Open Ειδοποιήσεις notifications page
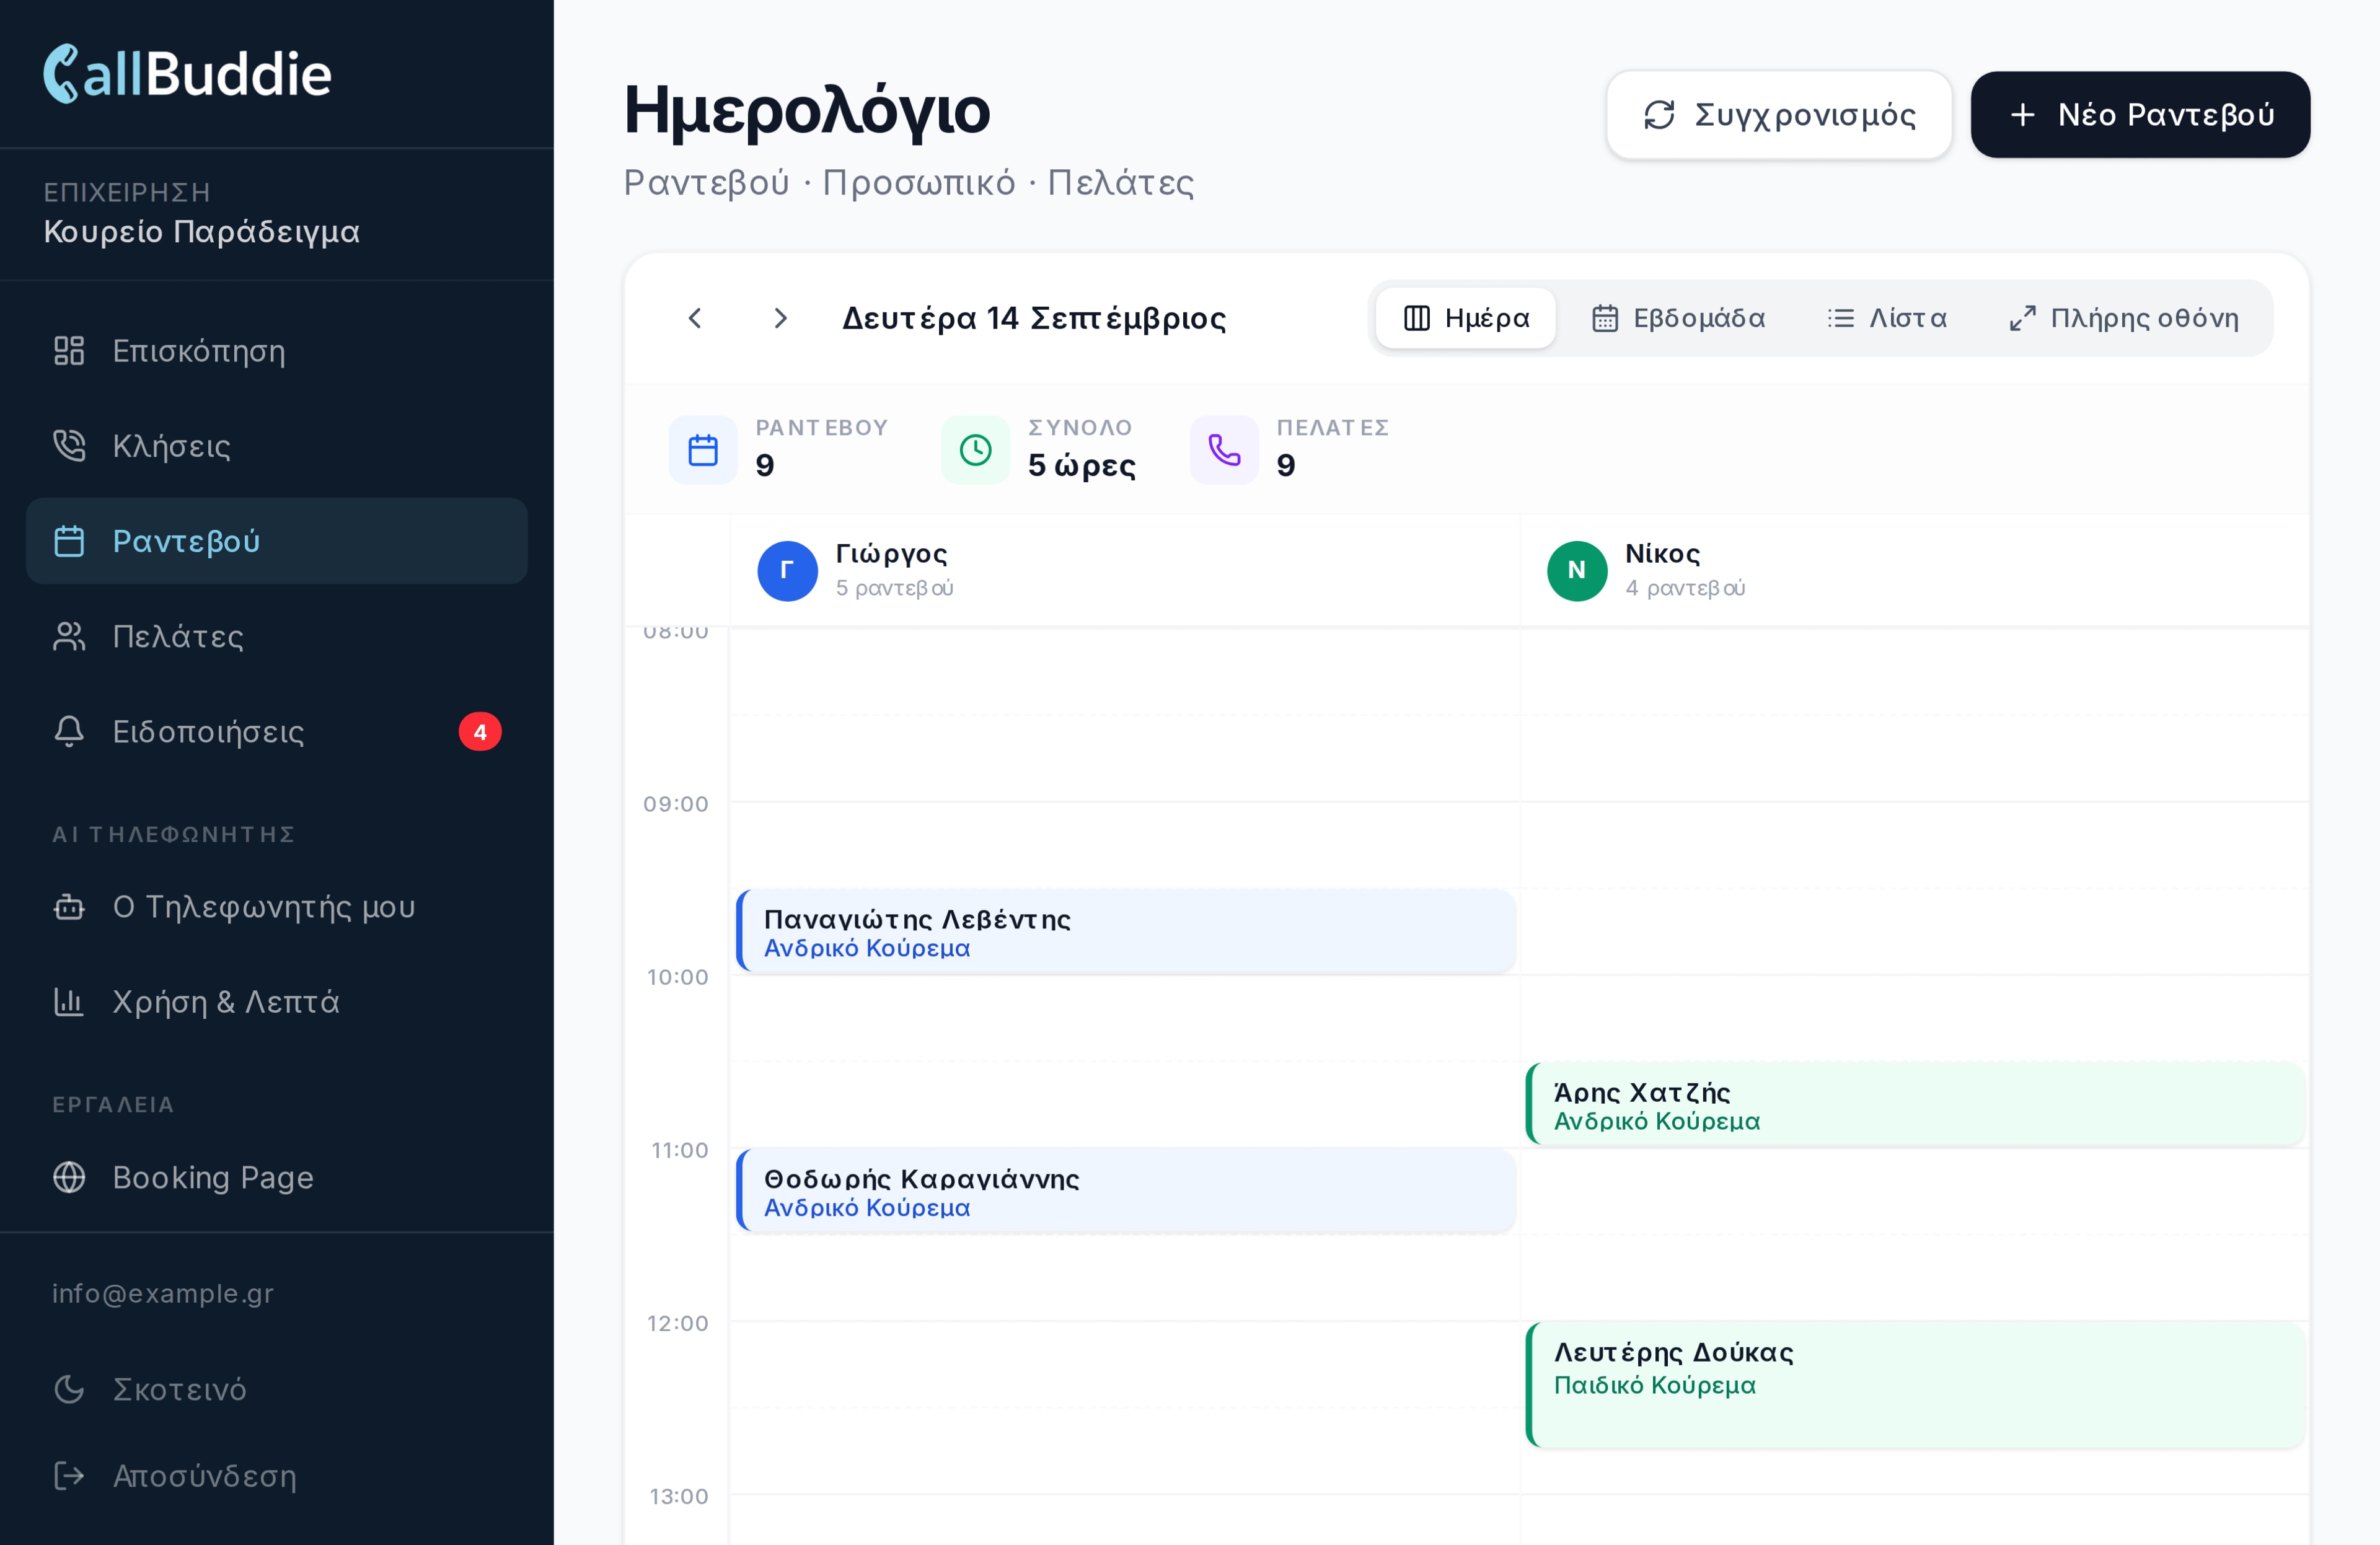Viewport: 2380px width, 1545px height. pos(276,732)
